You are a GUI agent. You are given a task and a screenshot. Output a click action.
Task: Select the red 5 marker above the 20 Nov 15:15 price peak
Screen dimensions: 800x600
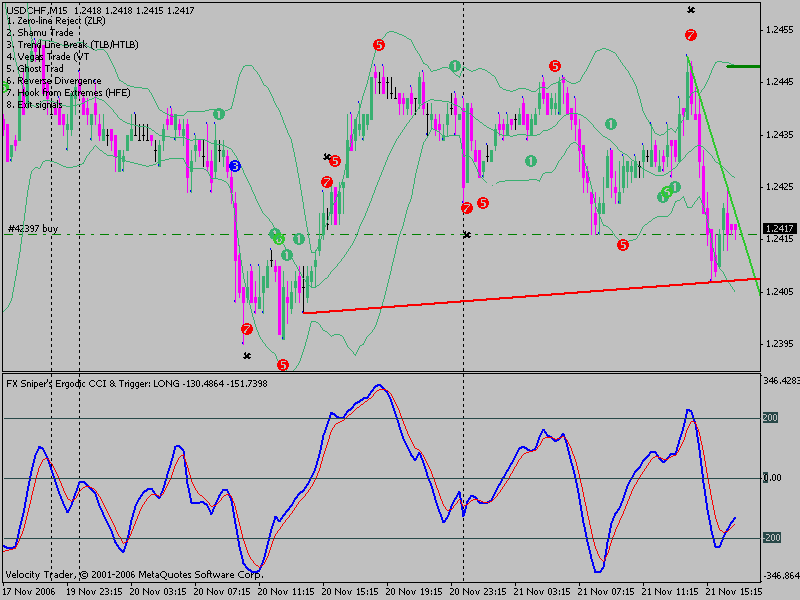[378, 45]
